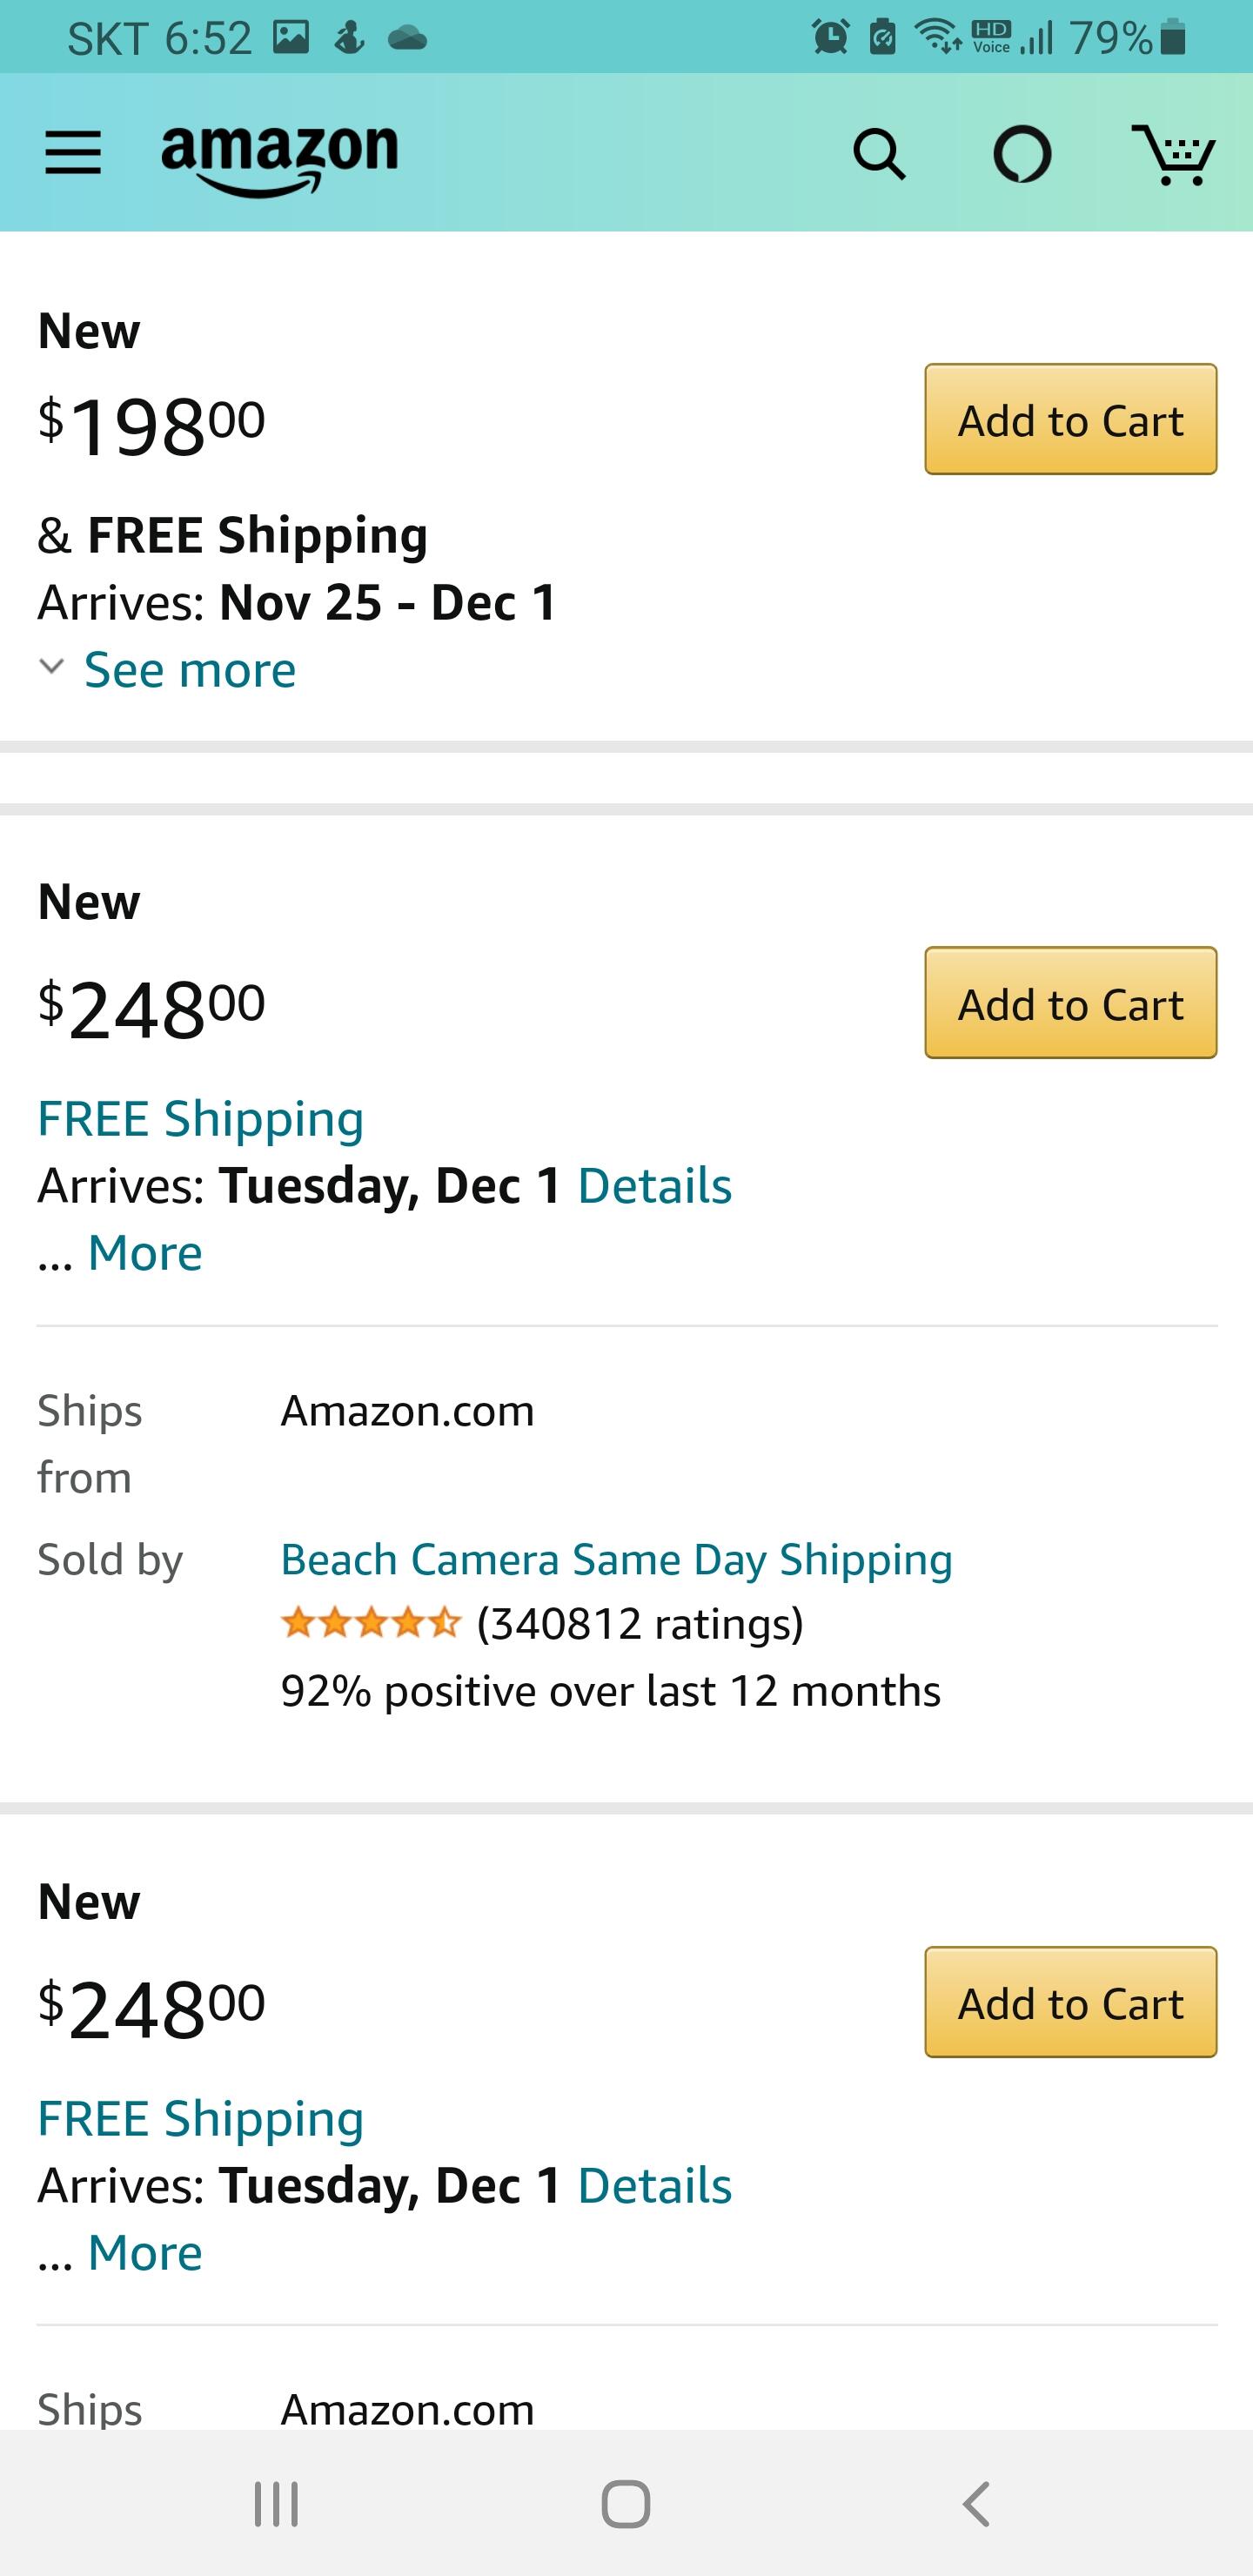
Task: View delivery Details for second $248 offer
Action: (x=655, y=2185)
